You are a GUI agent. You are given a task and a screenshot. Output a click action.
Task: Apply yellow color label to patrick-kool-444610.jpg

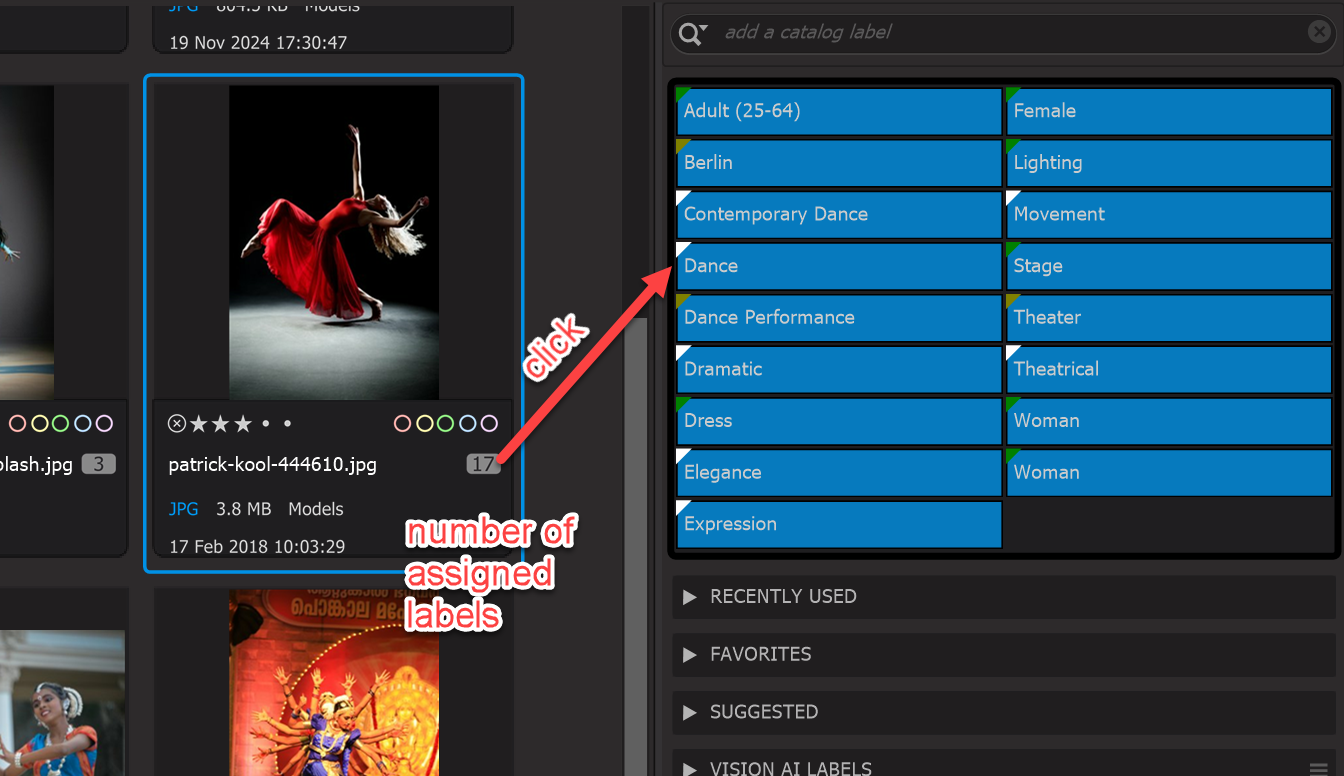424,423
